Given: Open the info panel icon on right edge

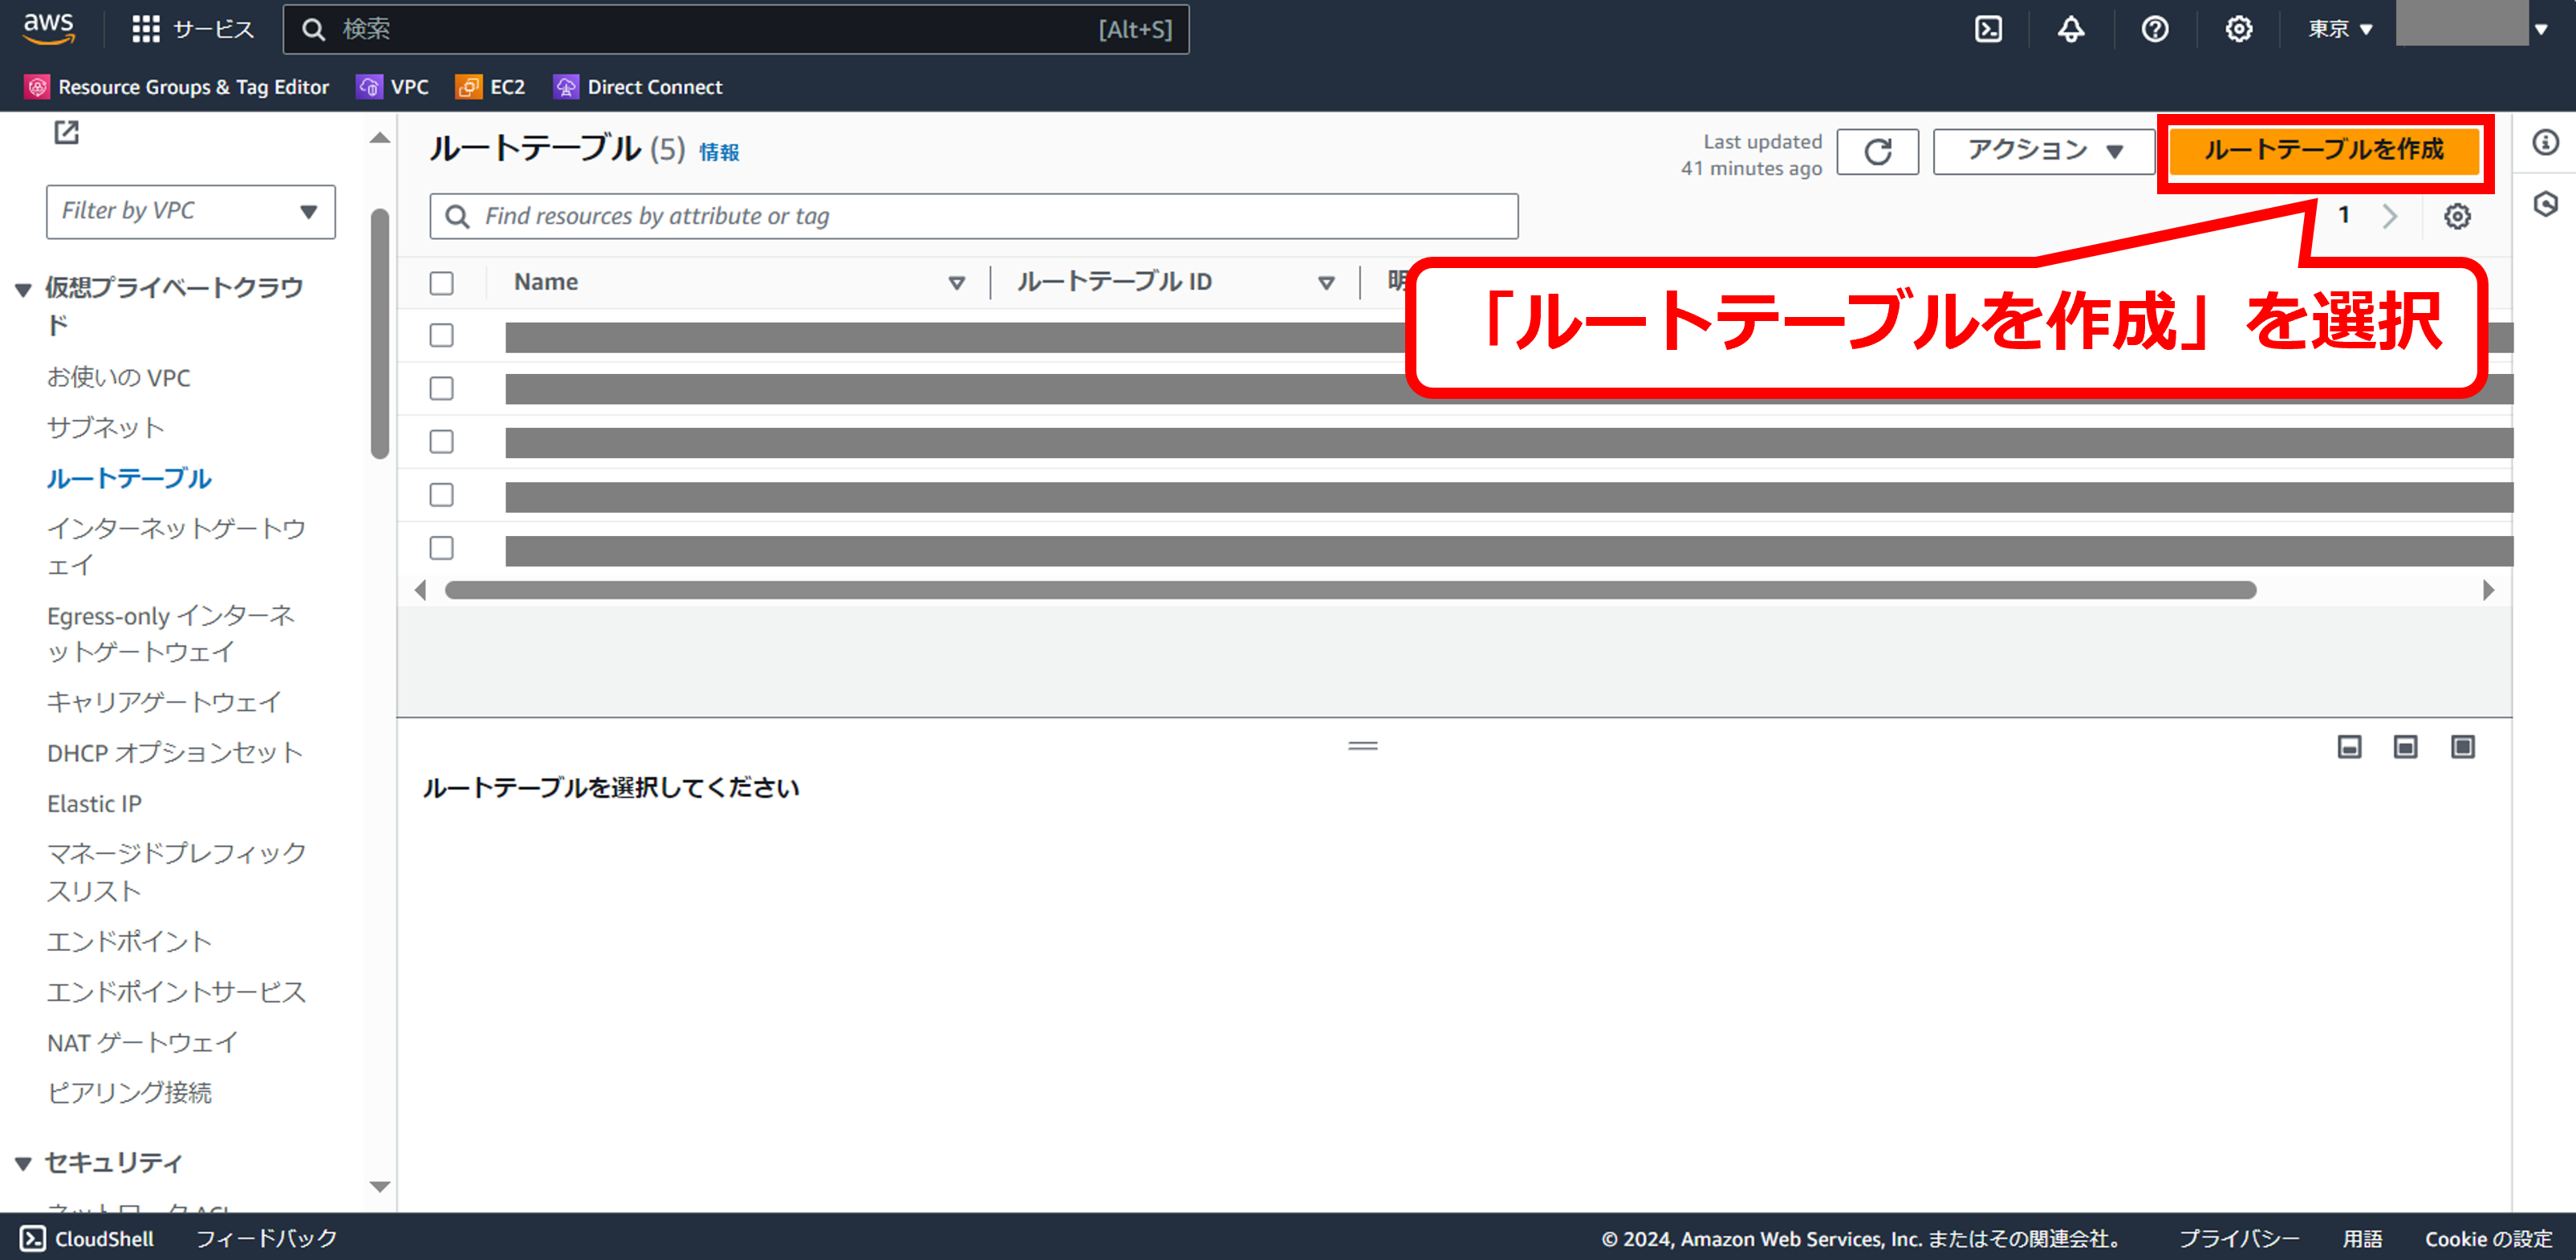Looking at the screenshot, I should click(2545, 142).
